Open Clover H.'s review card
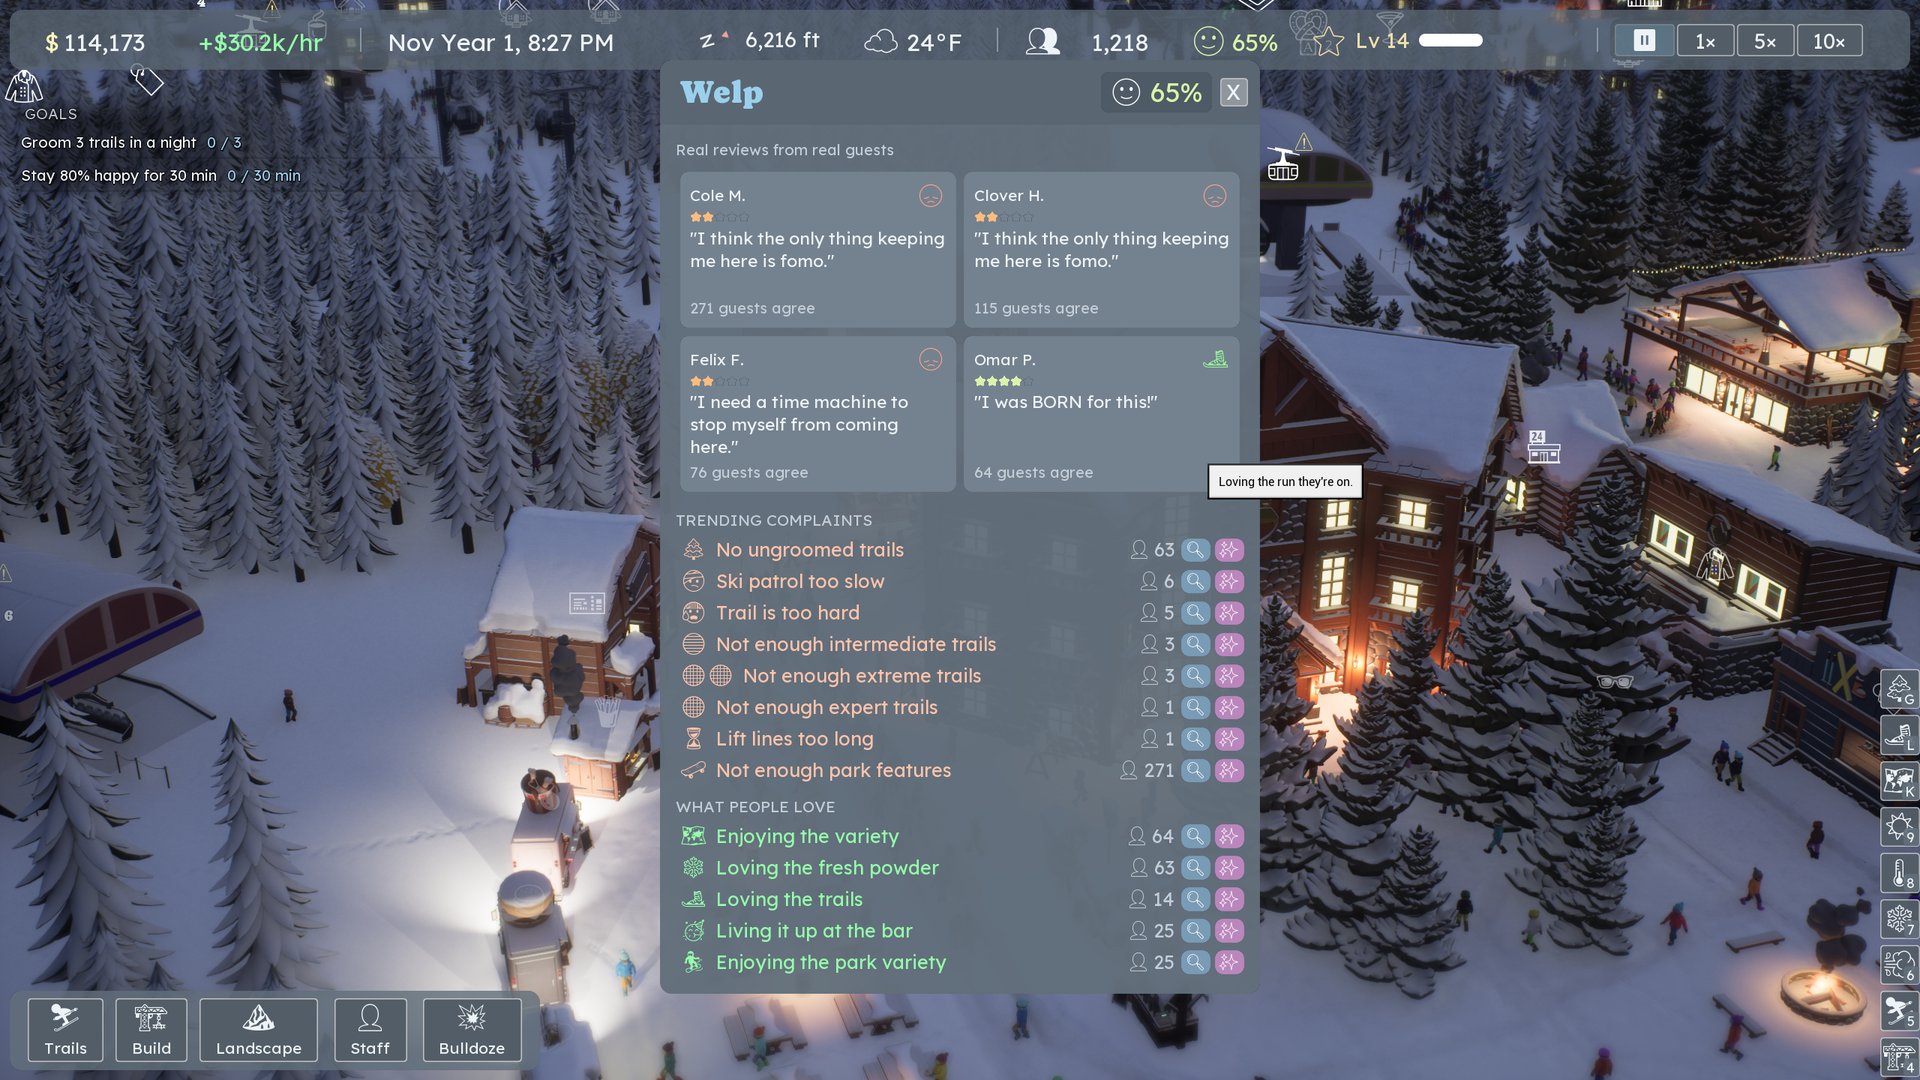Image resolution: width=1920 pixels, height=1080 pixels. pos(1101,250)
